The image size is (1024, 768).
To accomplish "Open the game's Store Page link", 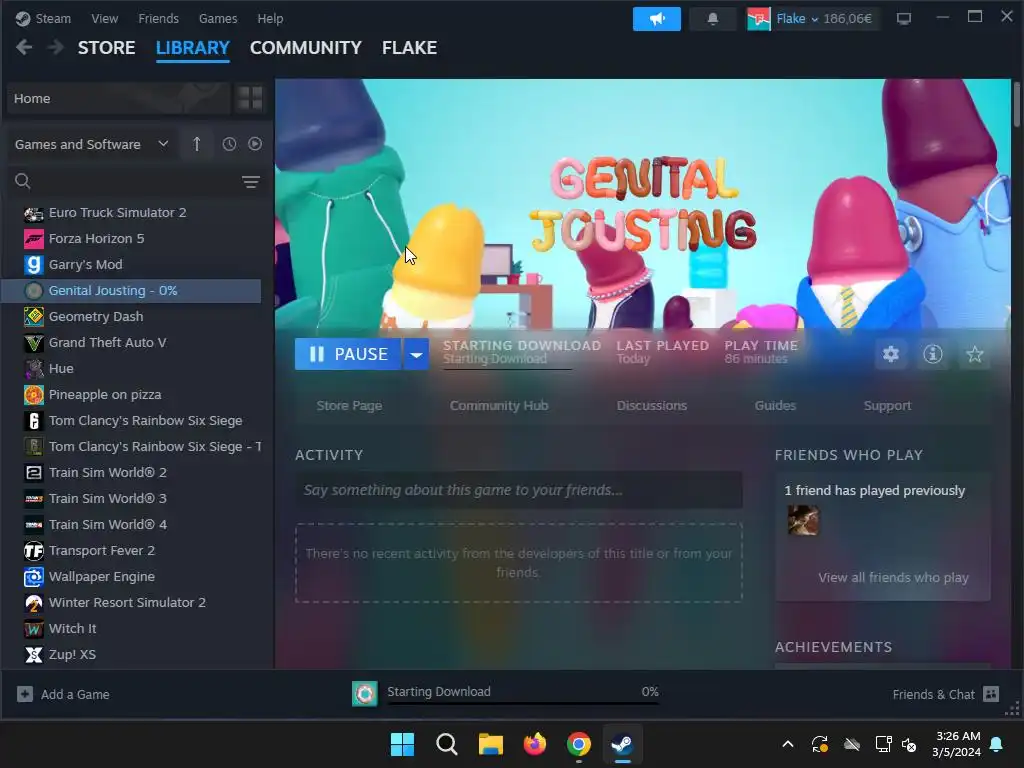I will (349, 406).
